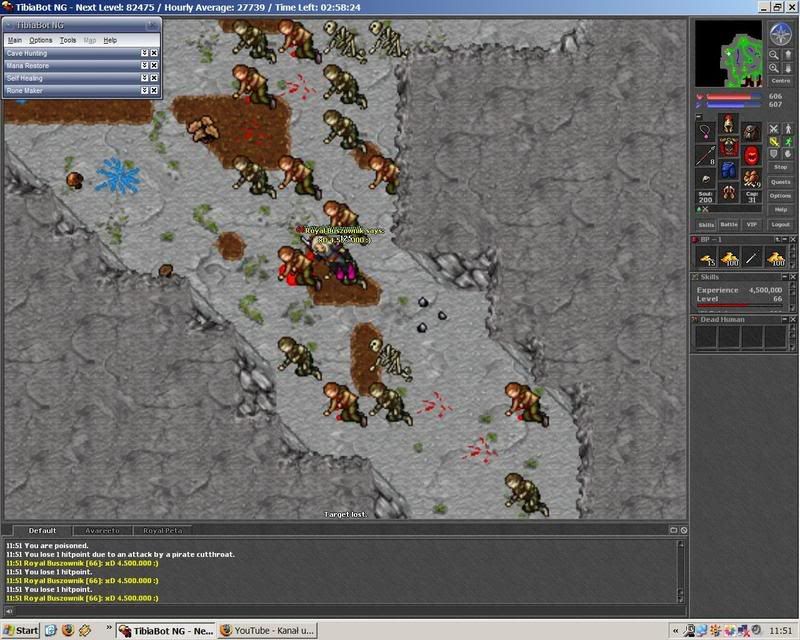Expand the Cave Hunting section

pyautogui.click(x=144, y=53)
